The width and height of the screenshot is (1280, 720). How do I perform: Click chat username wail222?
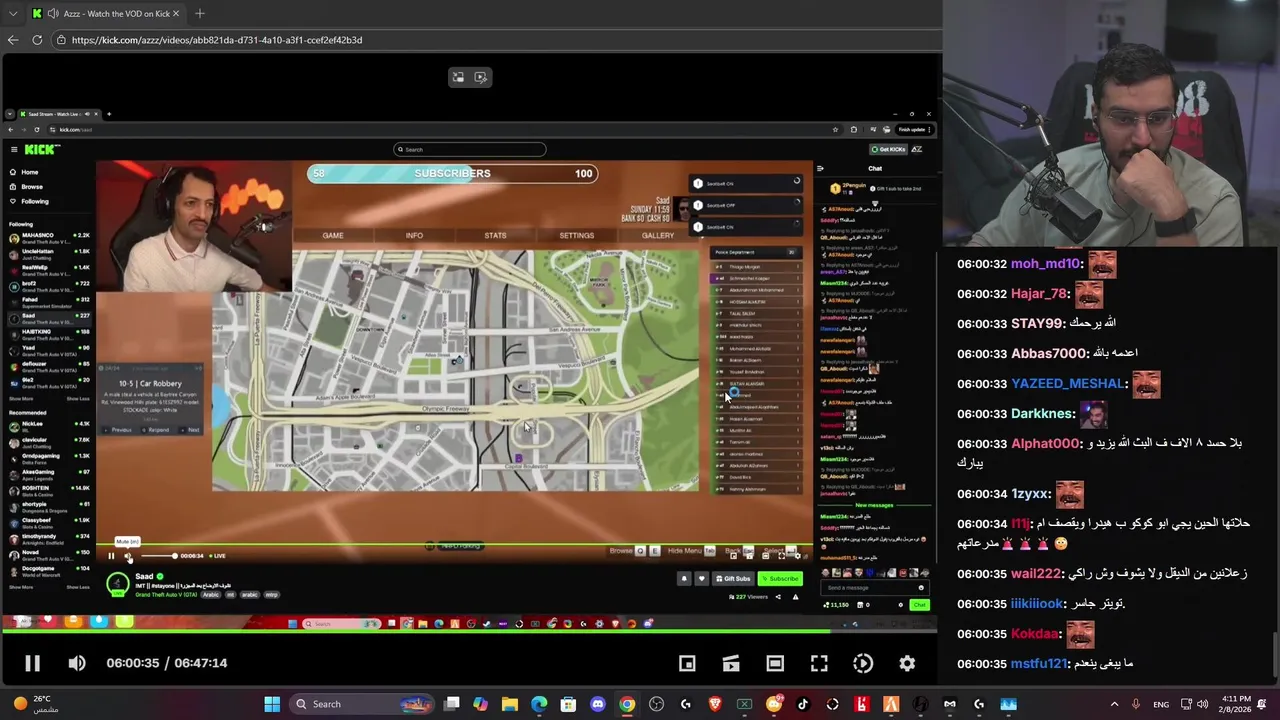click(x=1035, y=574)
